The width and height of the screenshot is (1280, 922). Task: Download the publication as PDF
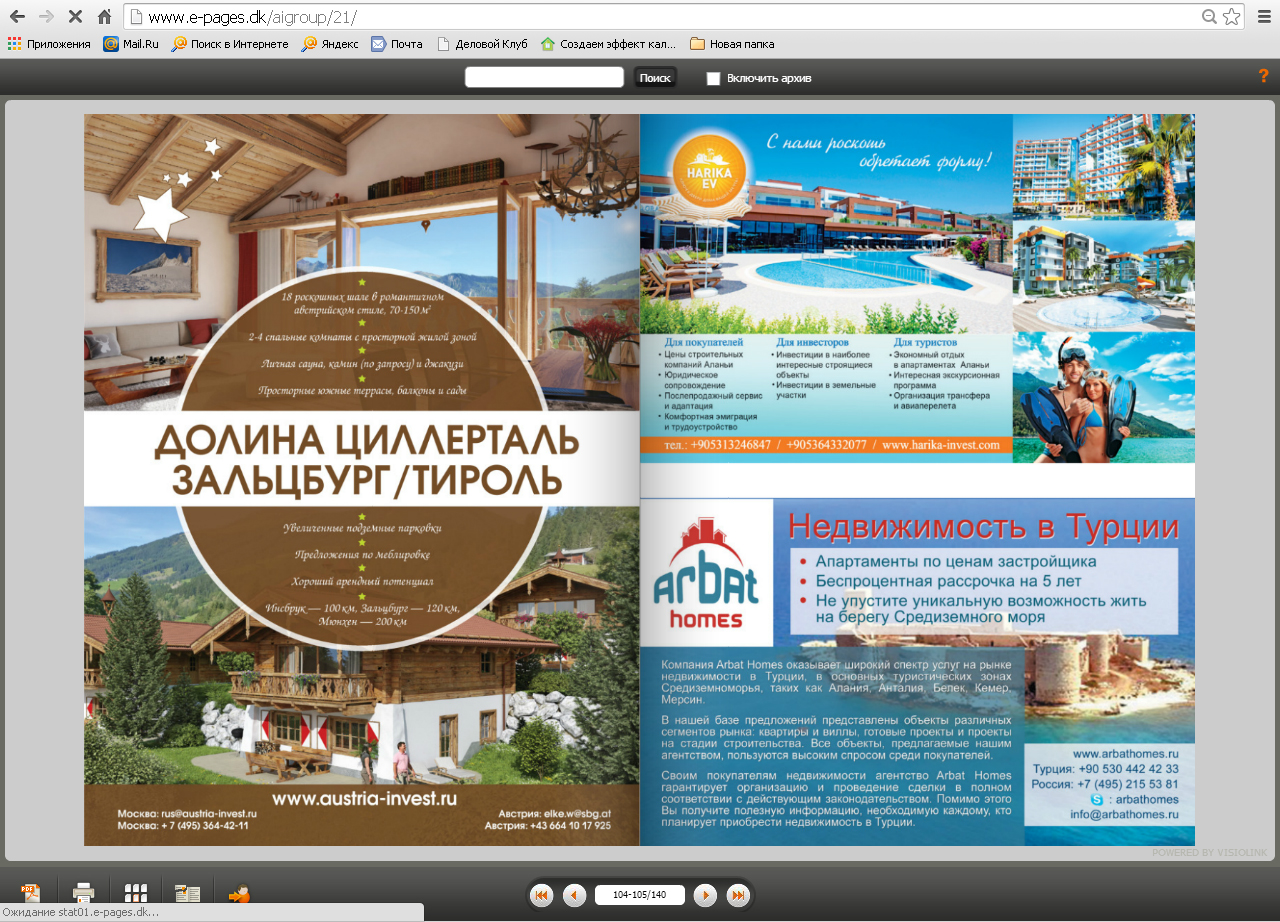coord(30,893)
